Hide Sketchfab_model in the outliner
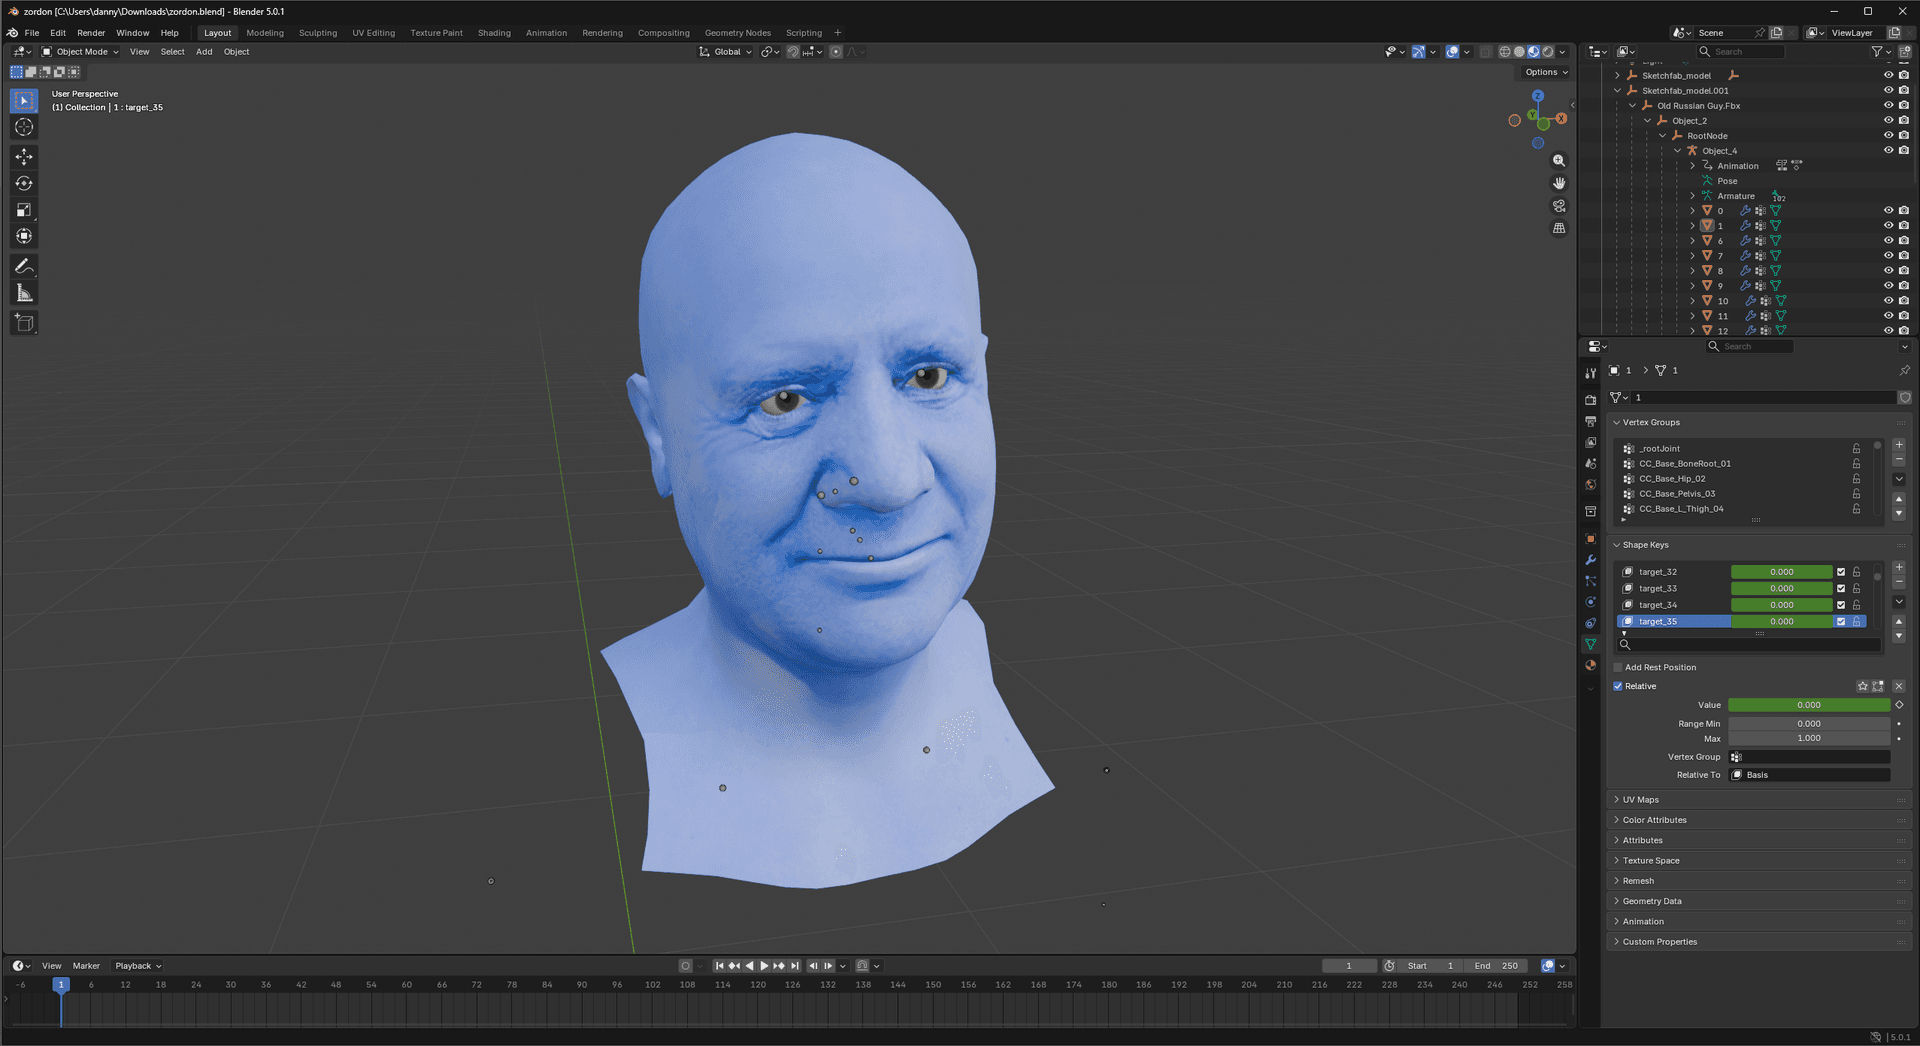The width and height of the screenshot is (1920, 1046). [1888, 75]
